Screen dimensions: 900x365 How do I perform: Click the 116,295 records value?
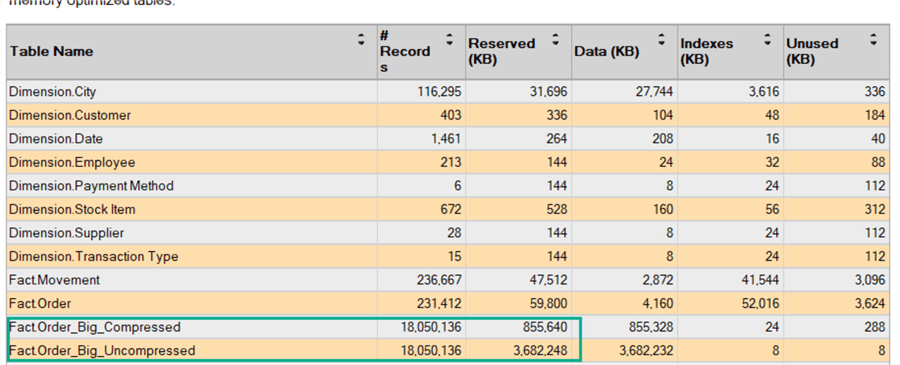point(439,92)
